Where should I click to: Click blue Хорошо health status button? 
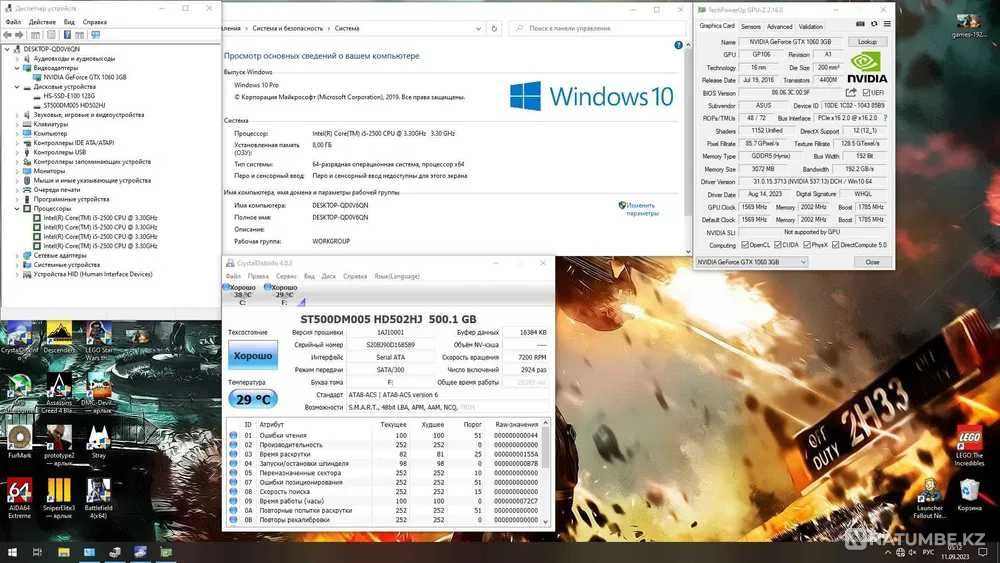253,356
